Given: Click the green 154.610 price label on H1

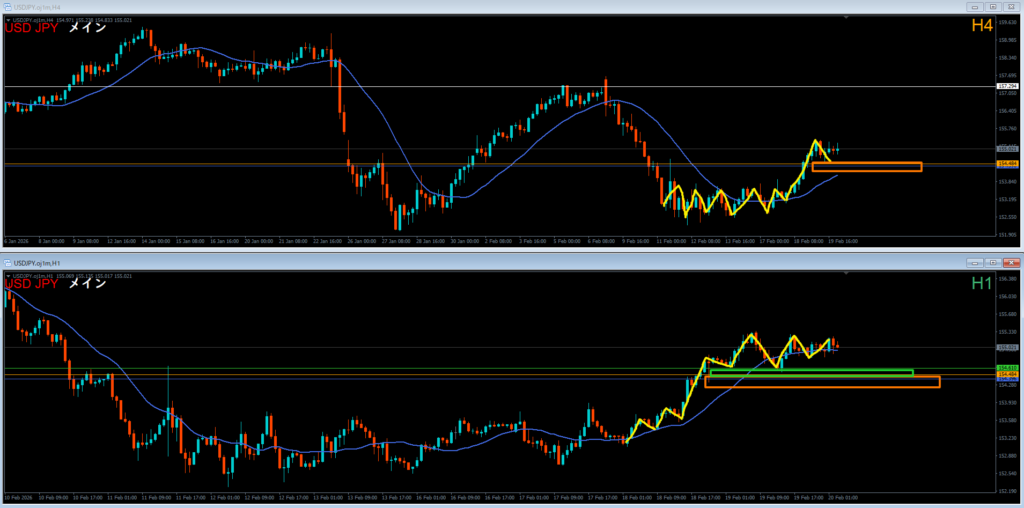Looking at the screenshot, I should pyautogui.click(x=1007, y=369).
